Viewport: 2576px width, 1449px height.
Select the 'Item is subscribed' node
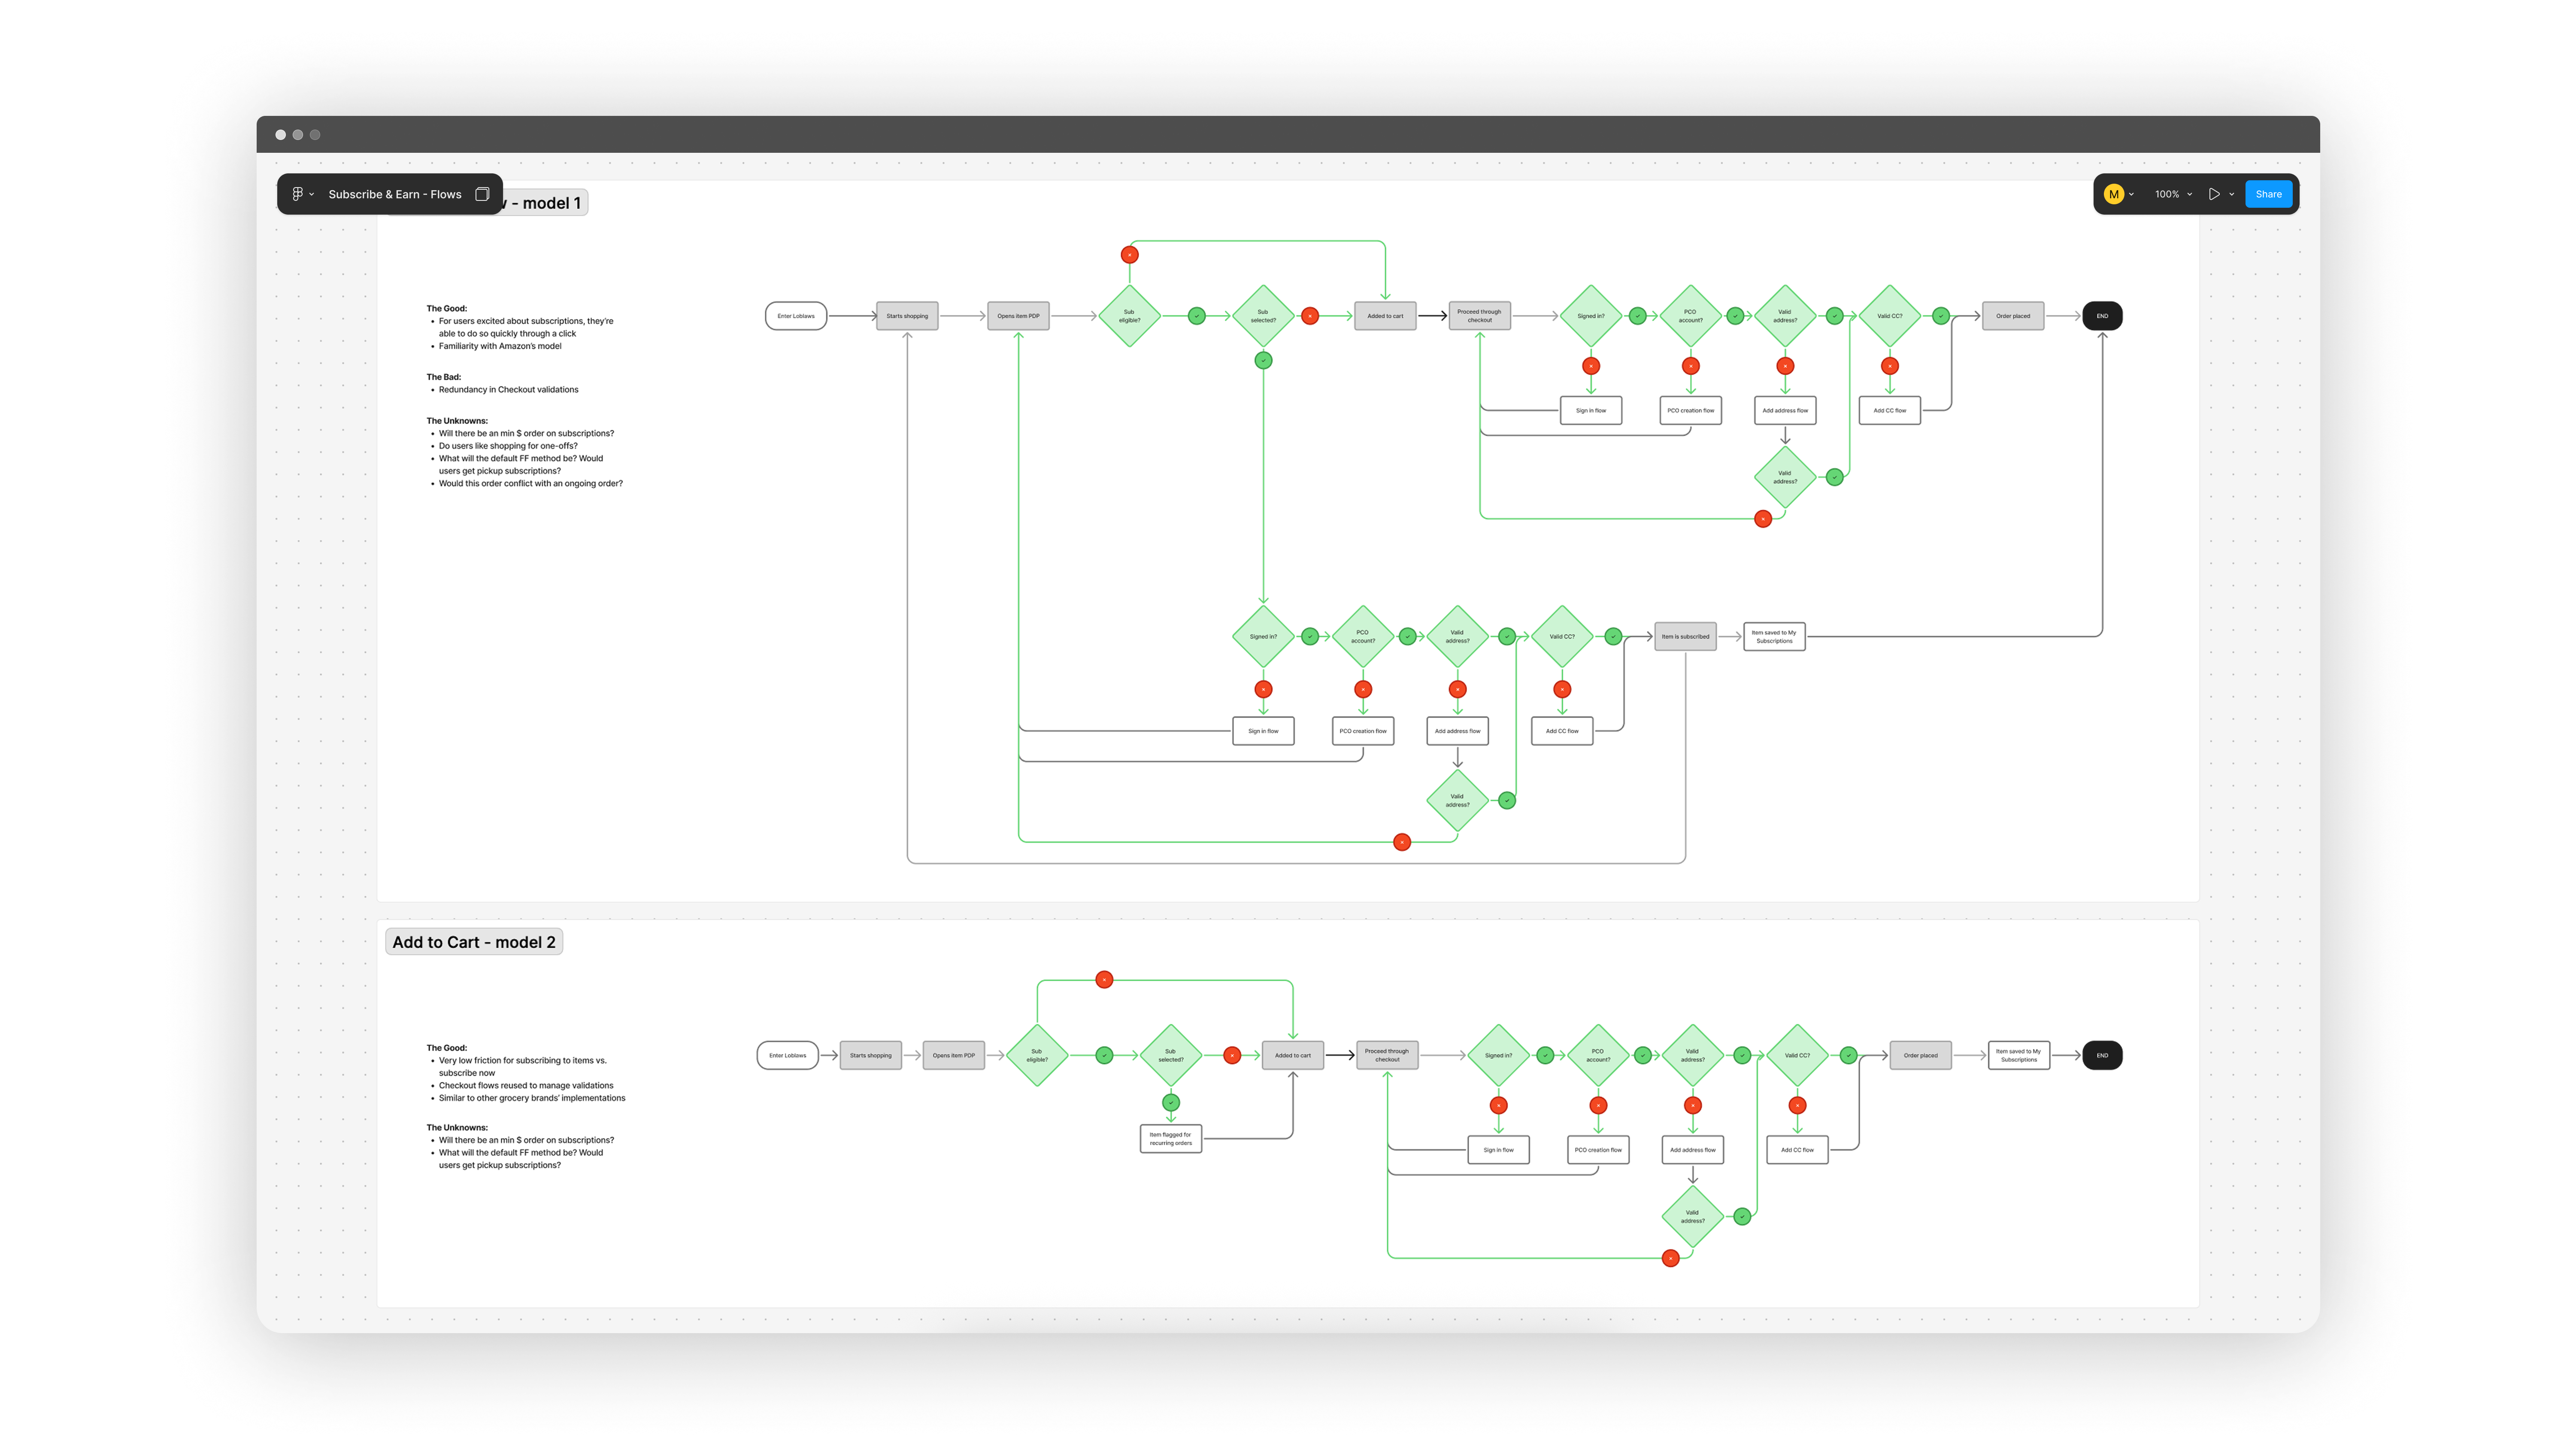click(1685, 636)
